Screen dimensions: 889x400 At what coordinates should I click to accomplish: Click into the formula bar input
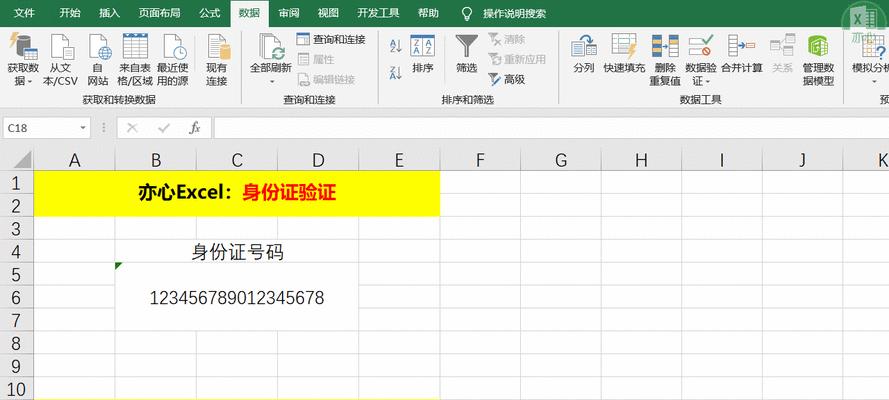(550, 128)
